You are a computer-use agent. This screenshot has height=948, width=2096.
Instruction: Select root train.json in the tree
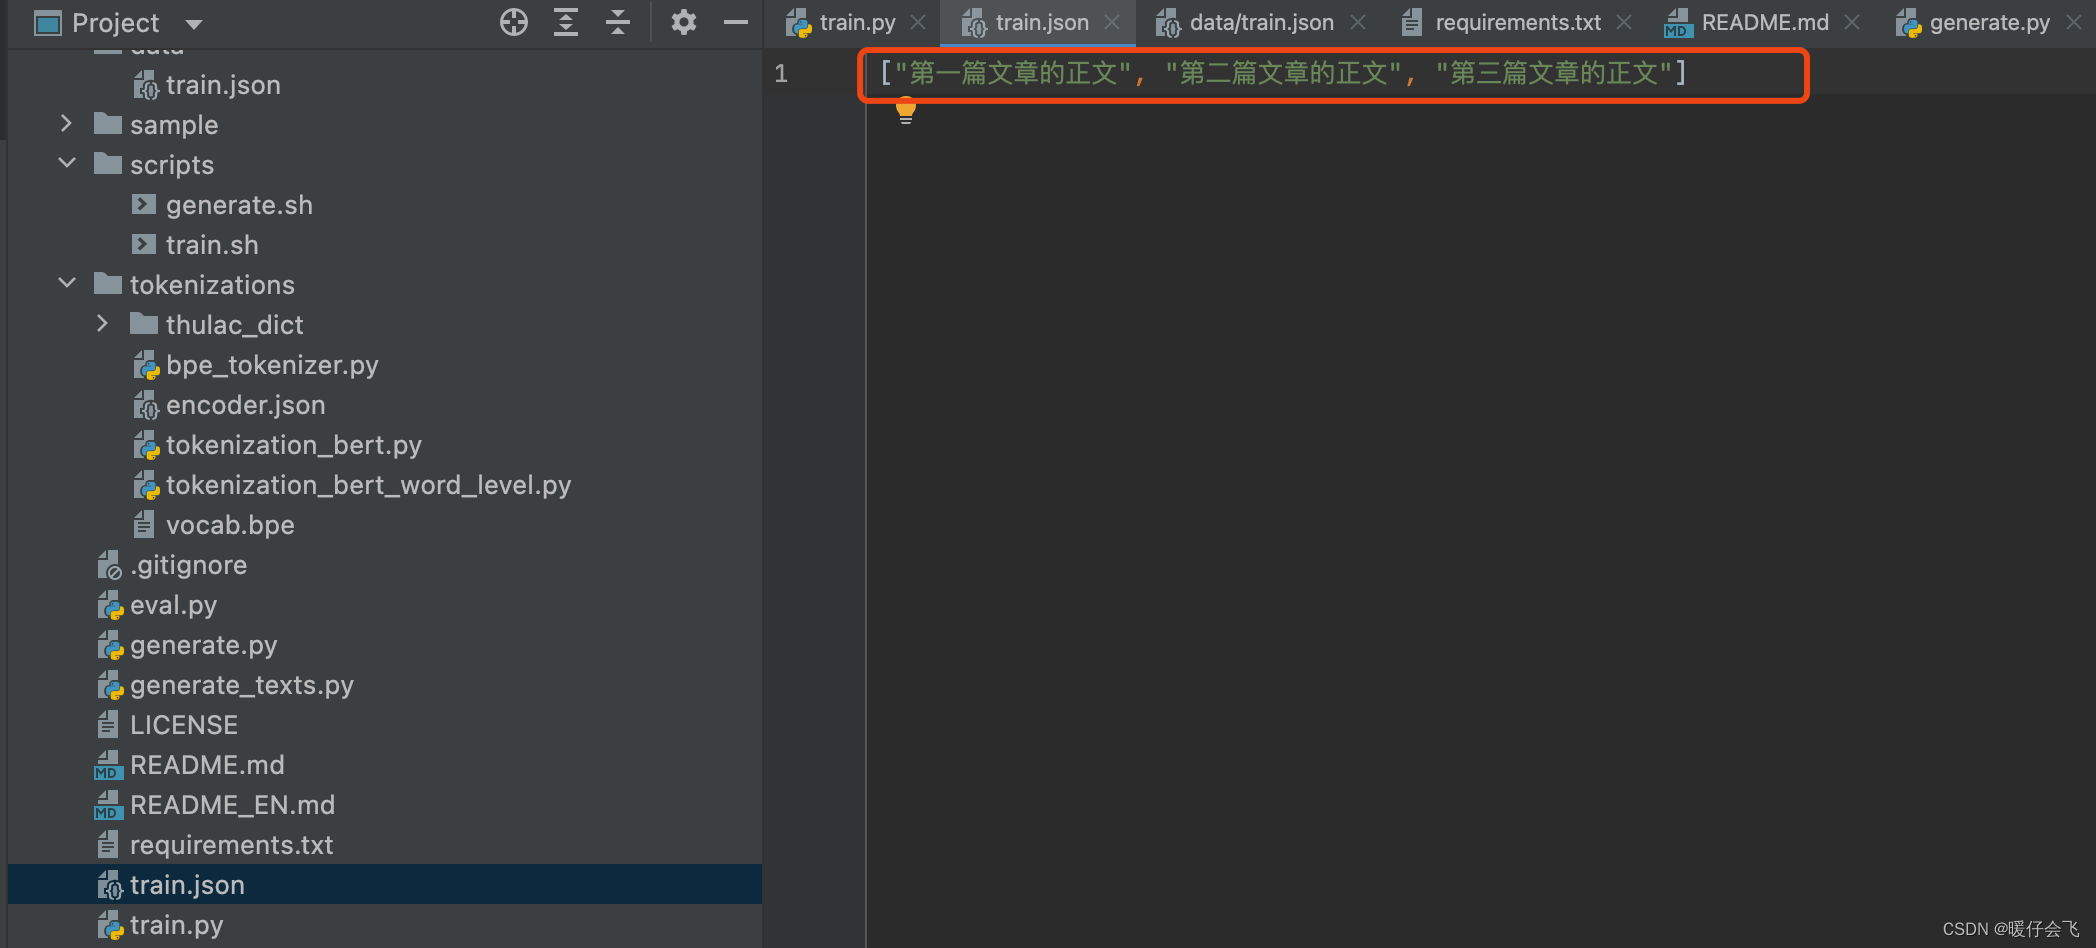[x=187, y=885]
